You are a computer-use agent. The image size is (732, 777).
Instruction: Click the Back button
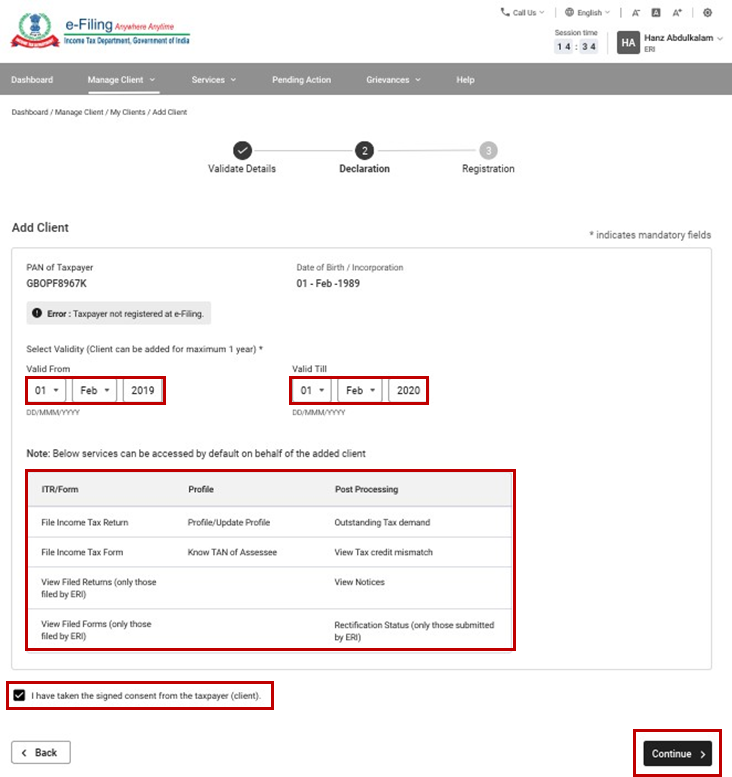(x=41, y=752)
